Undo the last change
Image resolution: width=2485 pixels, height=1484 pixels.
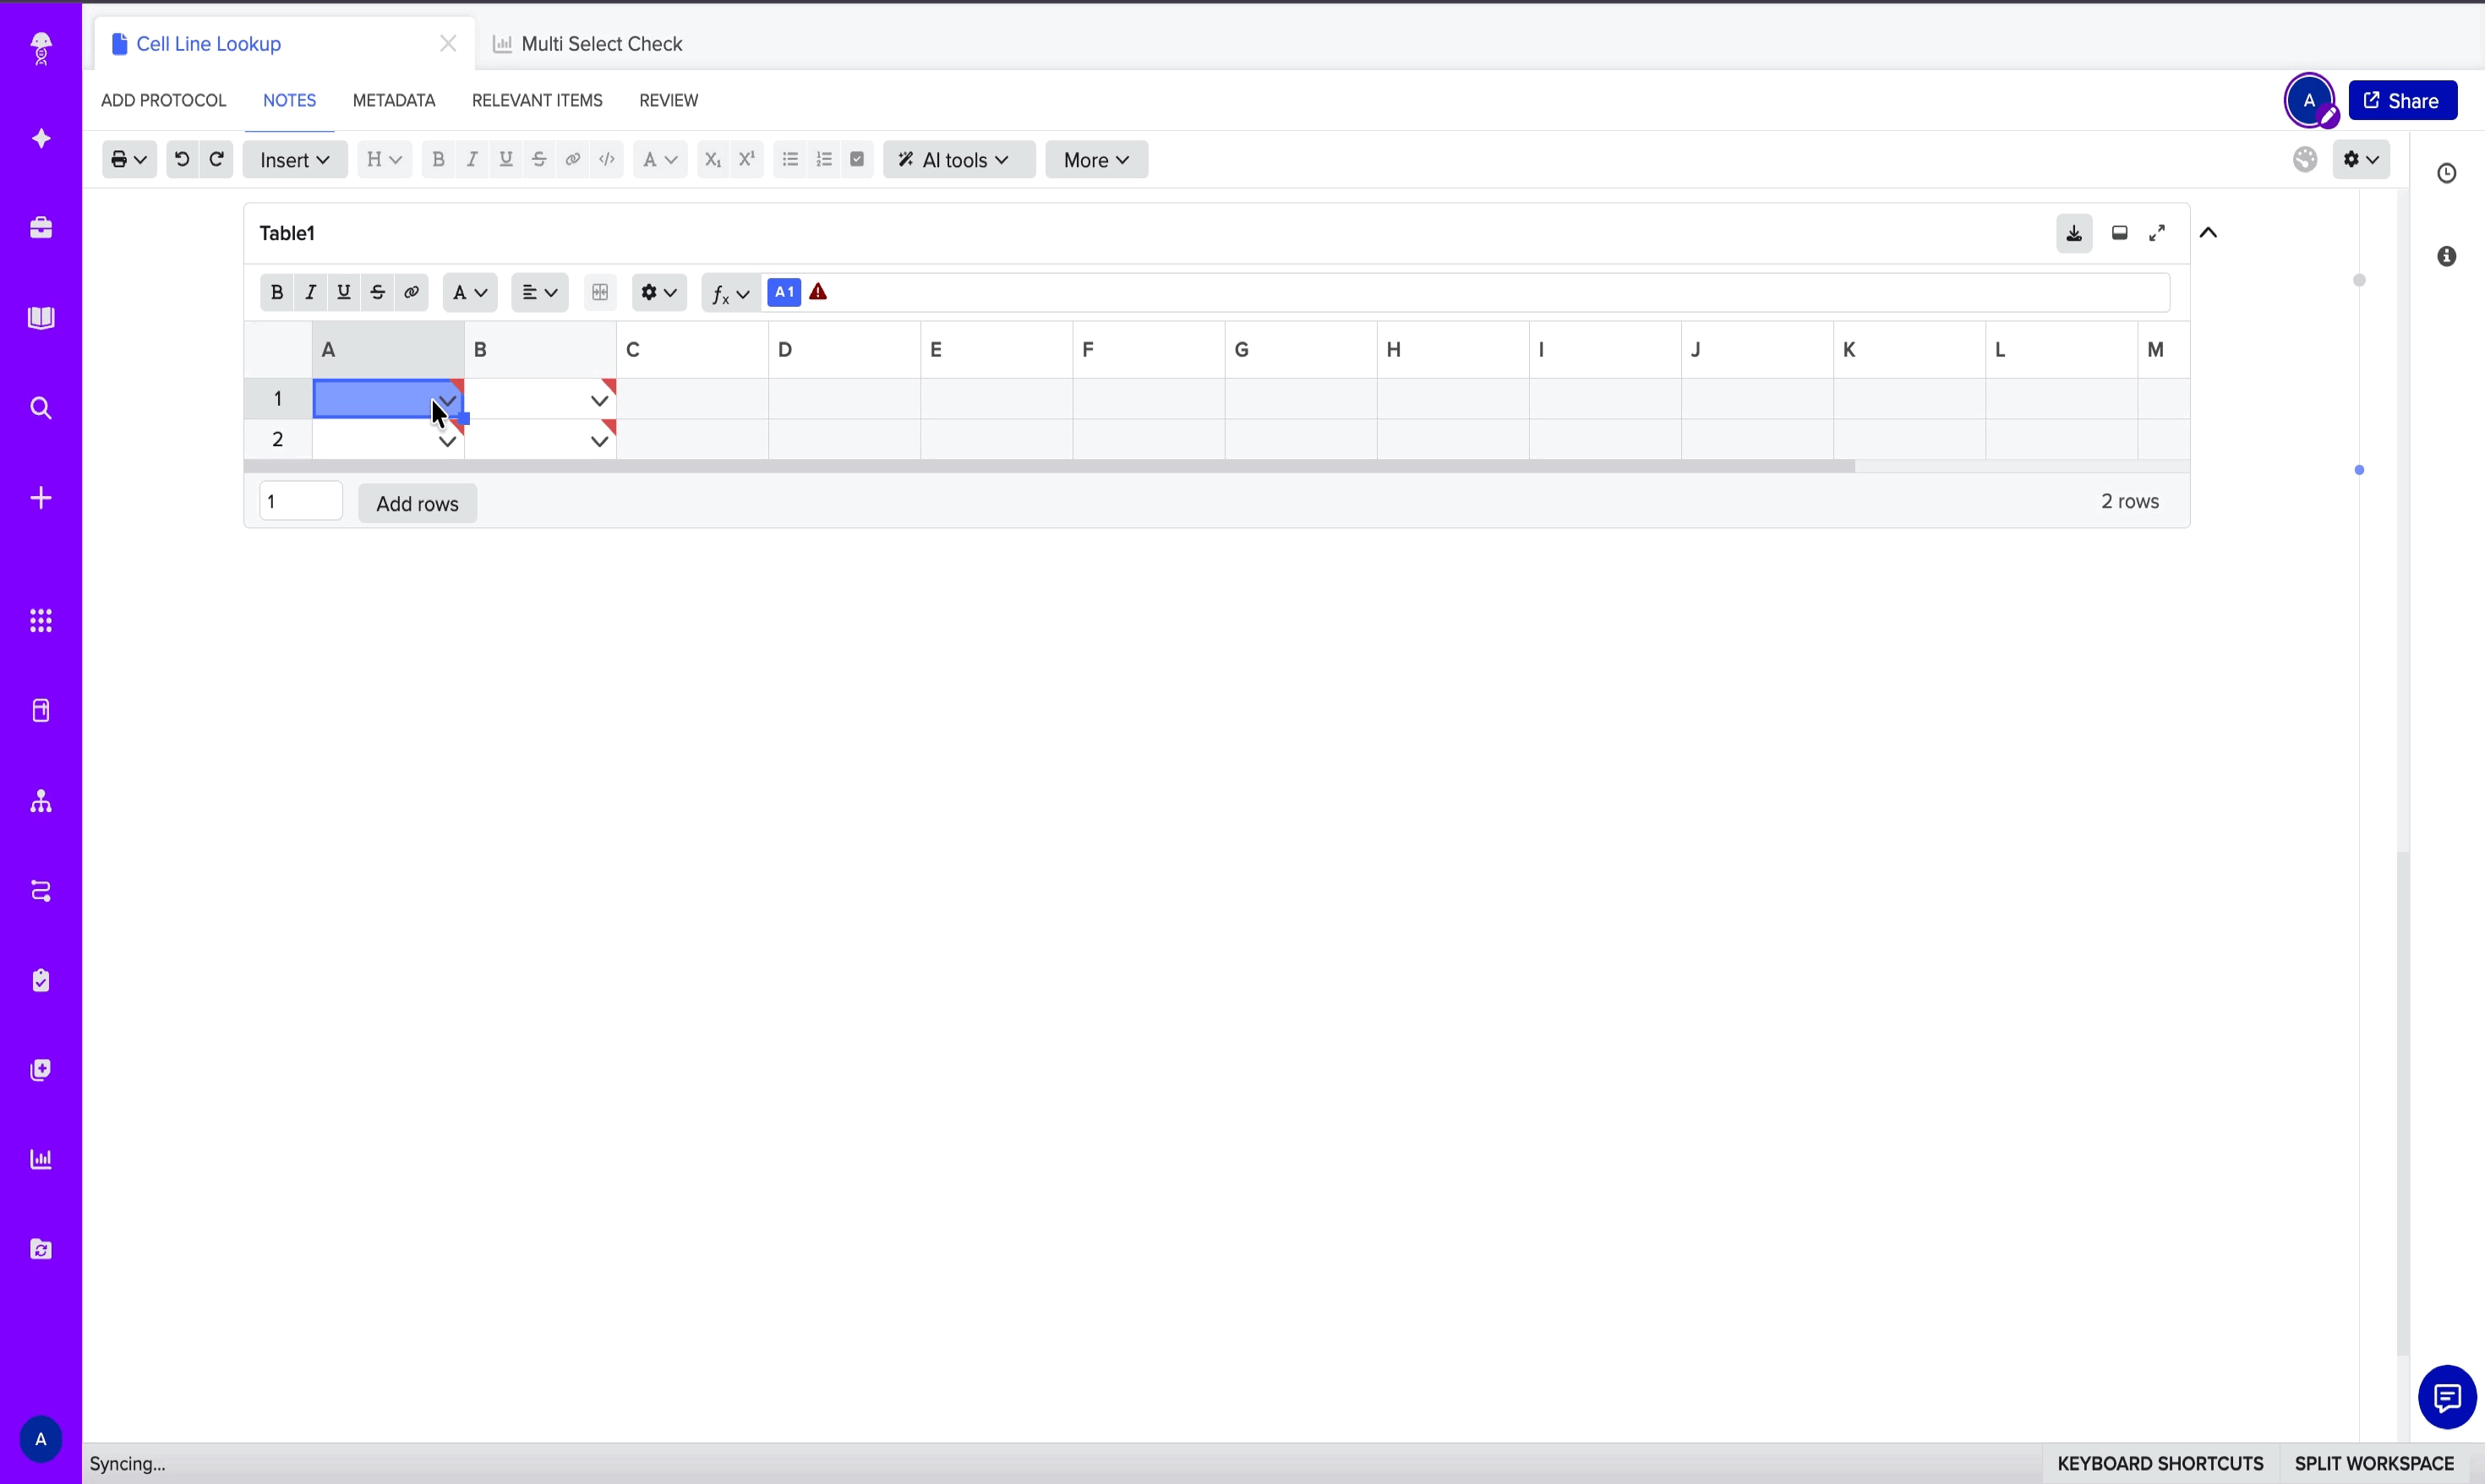(181, 159)
